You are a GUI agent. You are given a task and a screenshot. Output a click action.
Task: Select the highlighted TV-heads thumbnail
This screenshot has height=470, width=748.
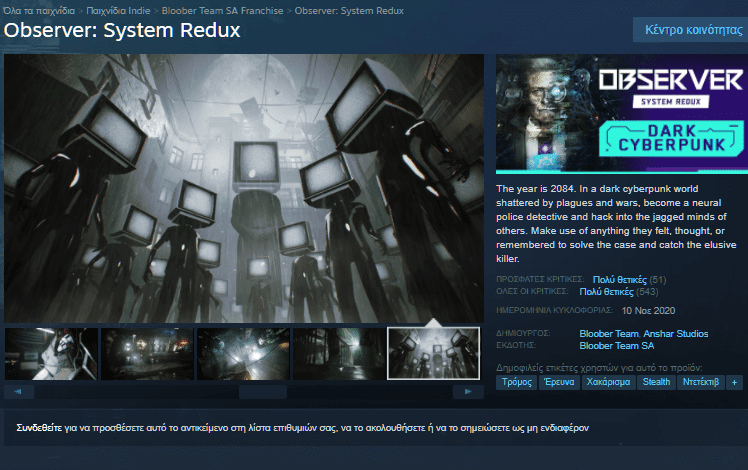coord(433,354)
